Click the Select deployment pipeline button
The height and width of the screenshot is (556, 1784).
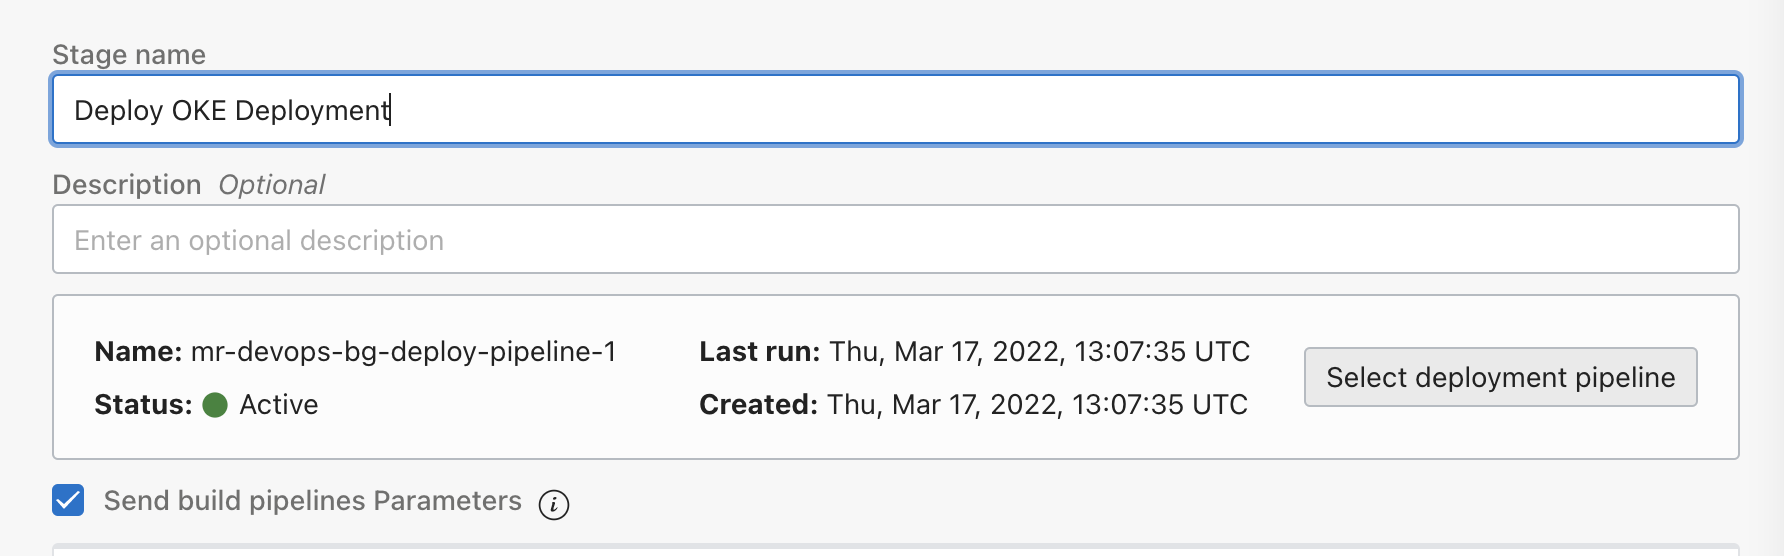coord(1500,377)
